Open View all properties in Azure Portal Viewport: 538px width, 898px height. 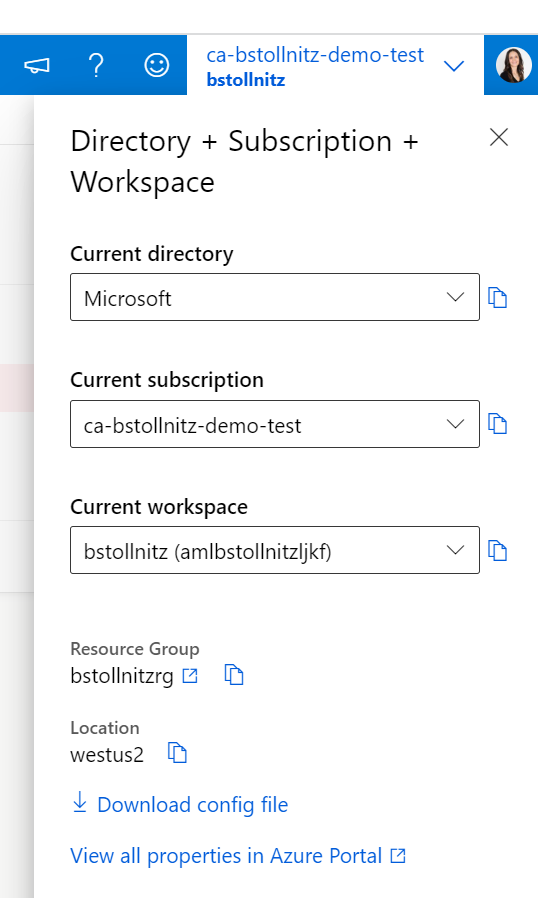(226, 856)
